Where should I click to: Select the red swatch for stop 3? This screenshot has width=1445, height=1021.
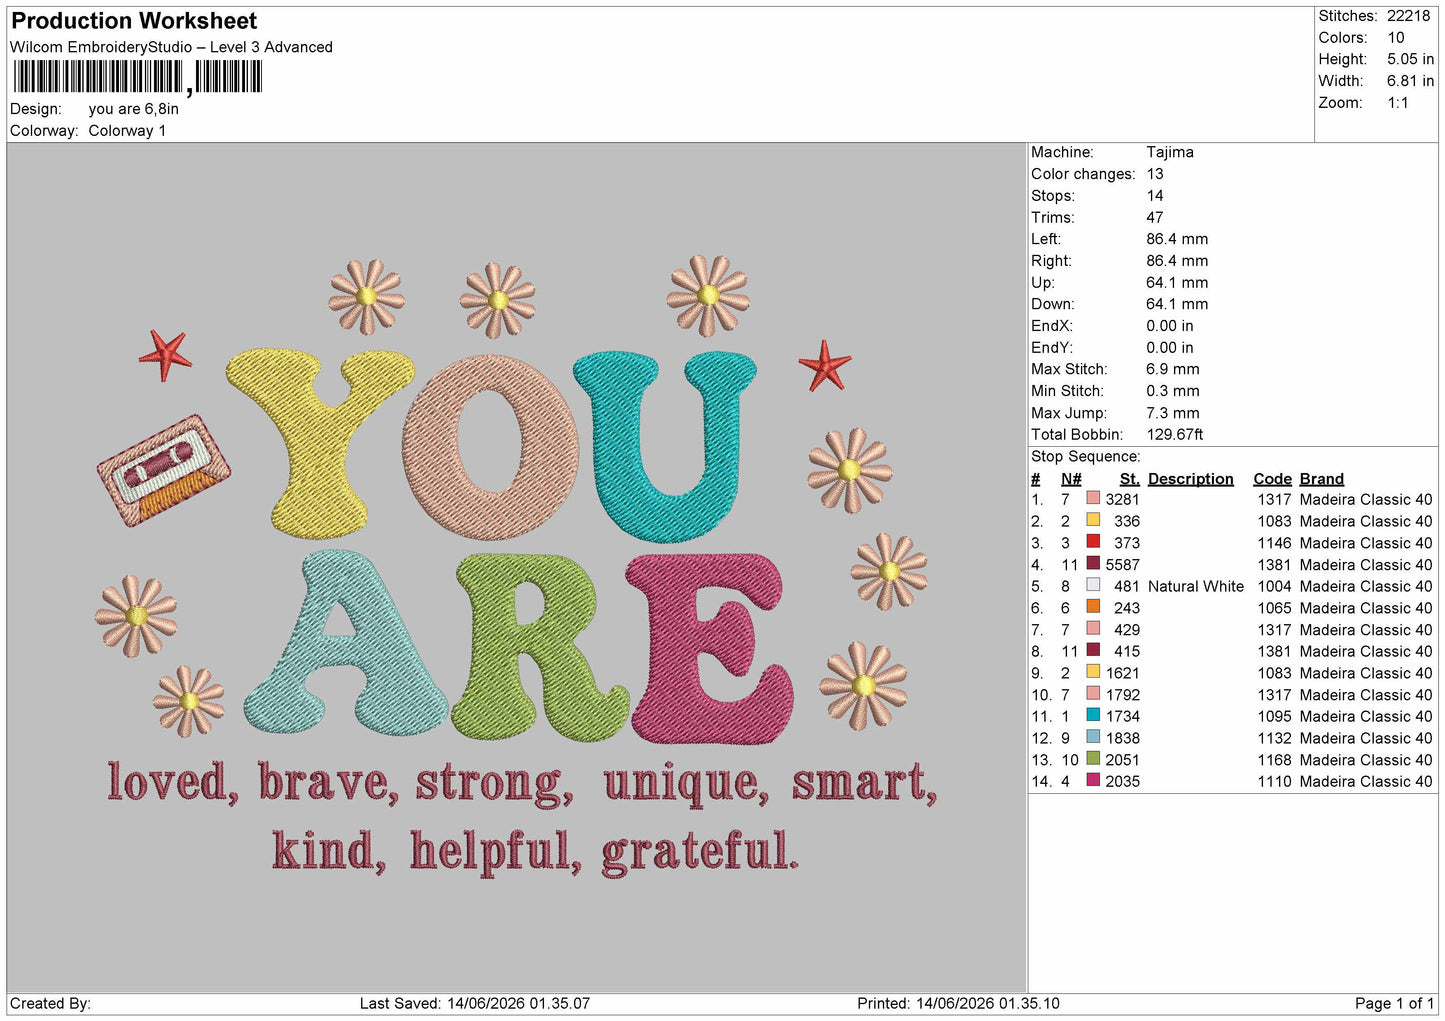click(1093, 542)
